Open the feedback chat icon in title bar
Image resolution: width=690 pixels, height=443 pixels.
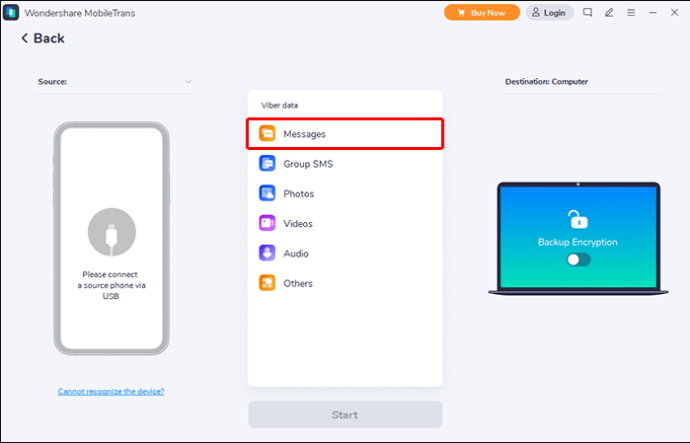[x=587, y=12]
